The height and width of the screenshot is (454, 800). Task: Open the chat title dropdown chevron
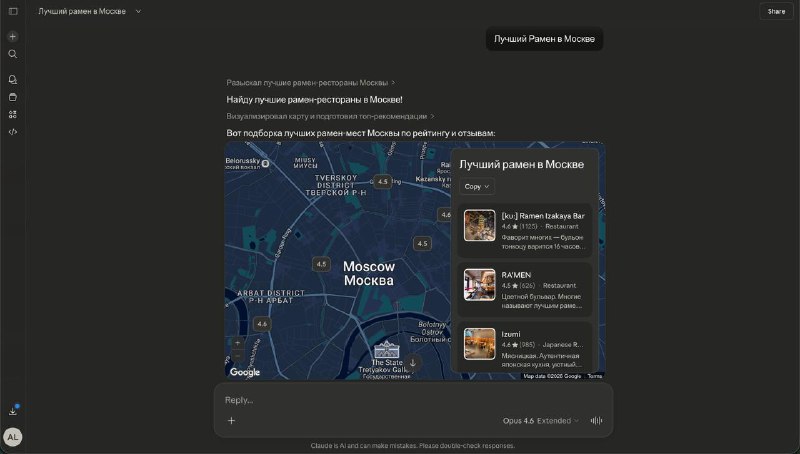[x=138, y=11]
